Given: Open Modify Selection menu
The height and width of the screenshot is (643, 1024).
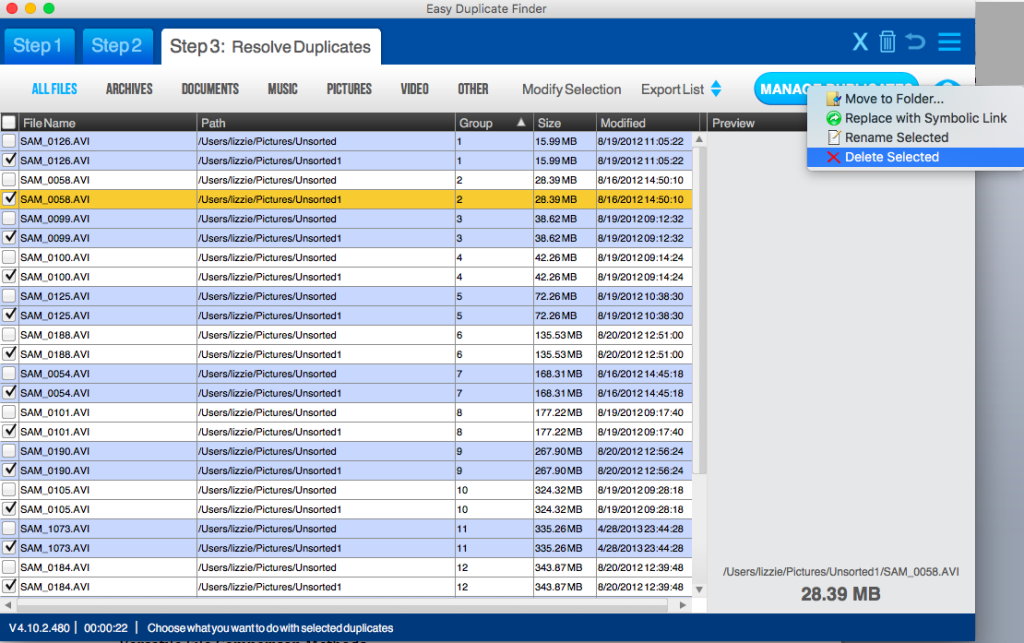Looking at the screenshot, I should point(571,89).
